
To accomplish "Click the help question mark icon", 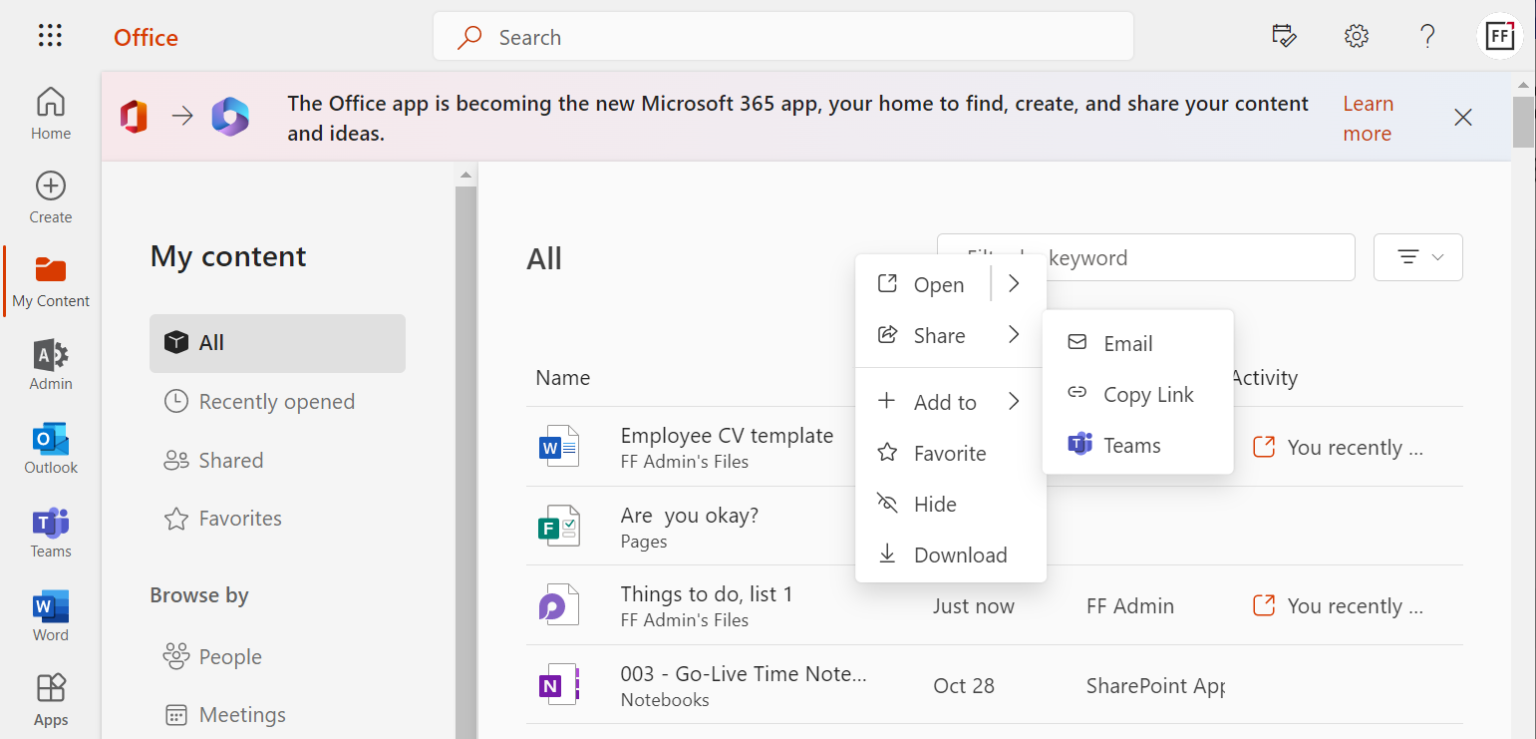I will pos(1428,37).
